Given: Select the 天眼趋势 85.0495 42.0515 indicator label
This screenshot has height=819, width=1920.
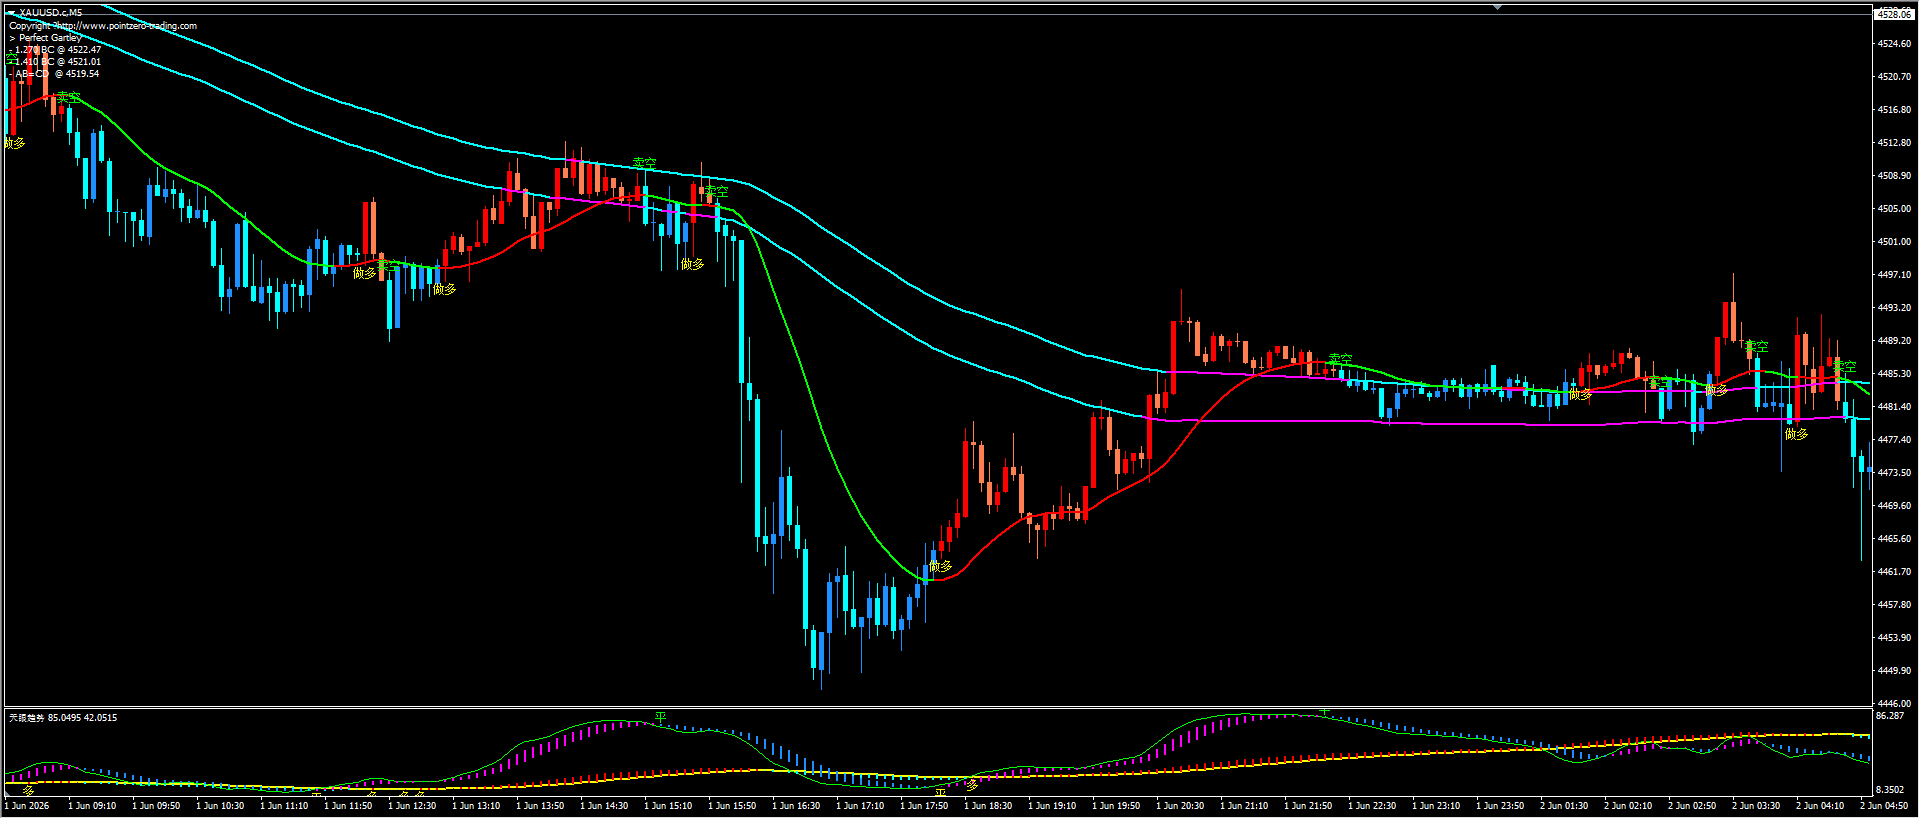Looking at the screenshot, I should pos(63,718).
